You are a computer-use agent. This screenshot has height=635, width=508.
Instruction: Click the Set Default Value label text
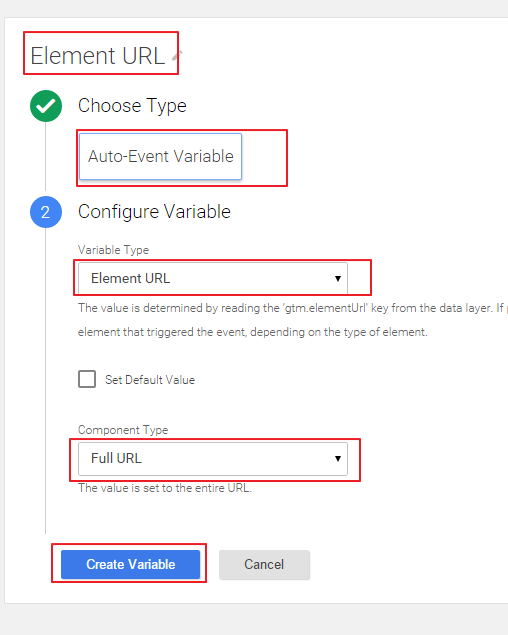pyautogui.click(x=150, y=380)
